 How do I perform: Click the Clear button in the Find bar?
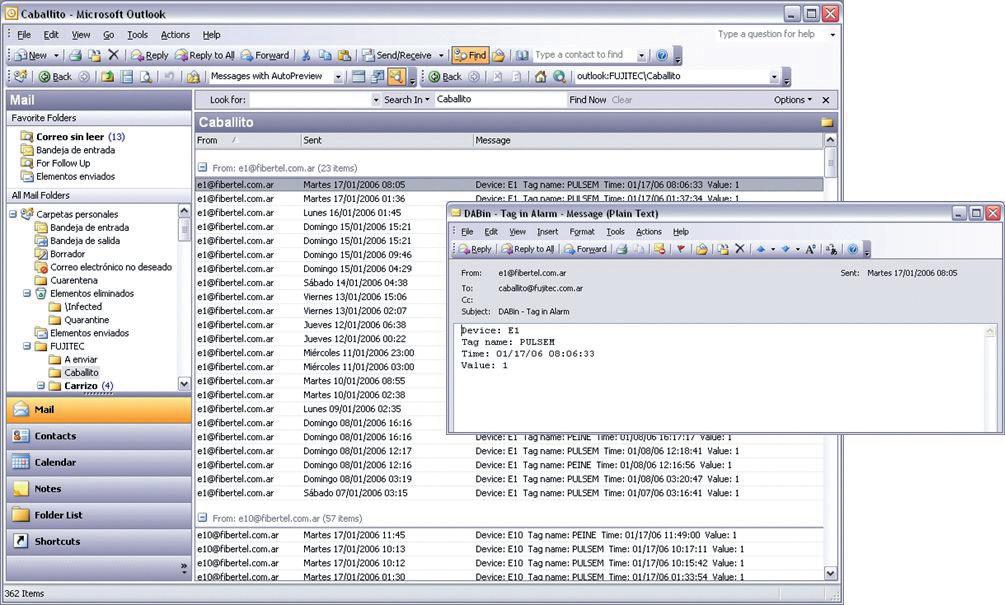622,100
